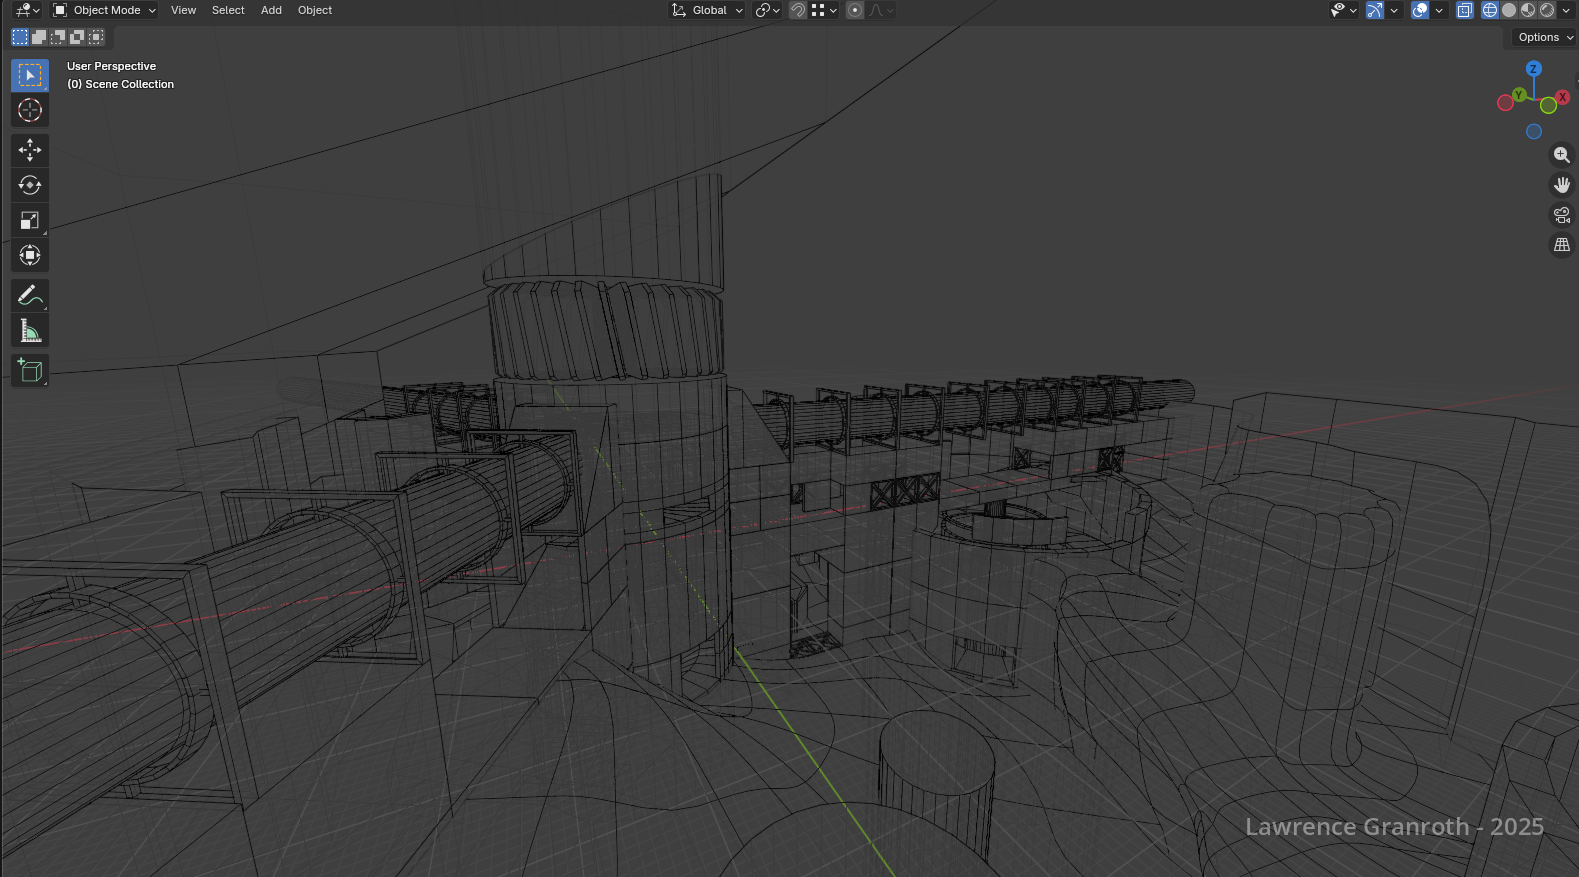Enable proportional editing
This screenshot has width=1579, height=877.
pyautogui.click(x=855, y=10)
